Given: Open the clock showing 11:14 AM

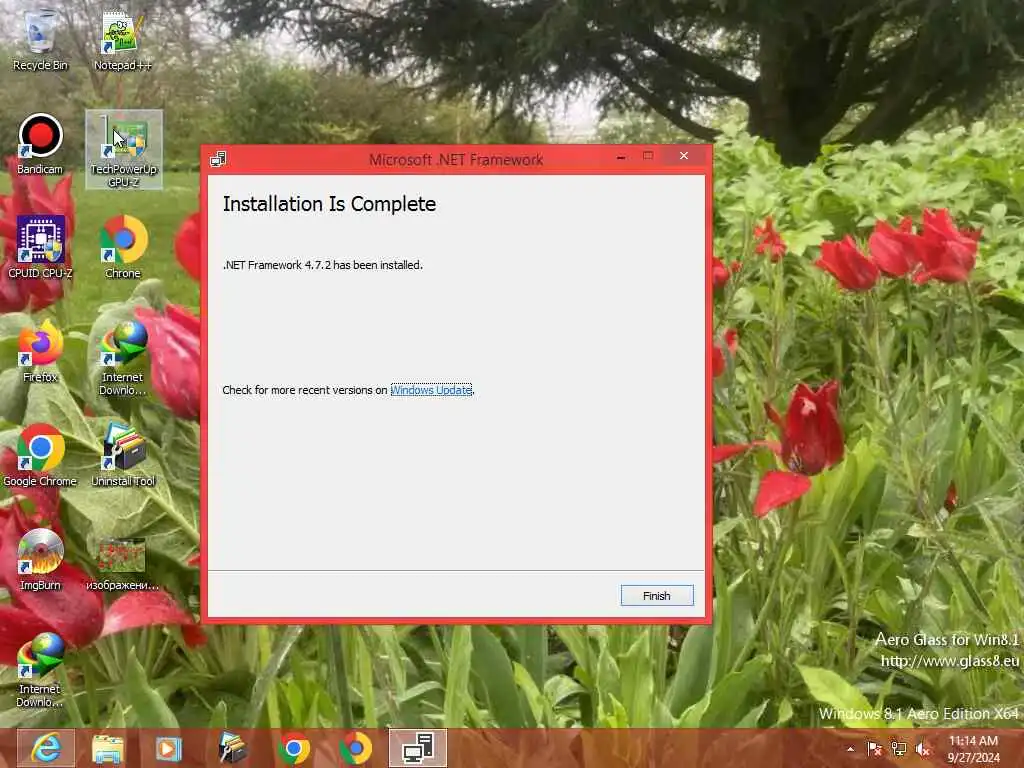Looking at the screenshot, I should (x=973, y=749).
